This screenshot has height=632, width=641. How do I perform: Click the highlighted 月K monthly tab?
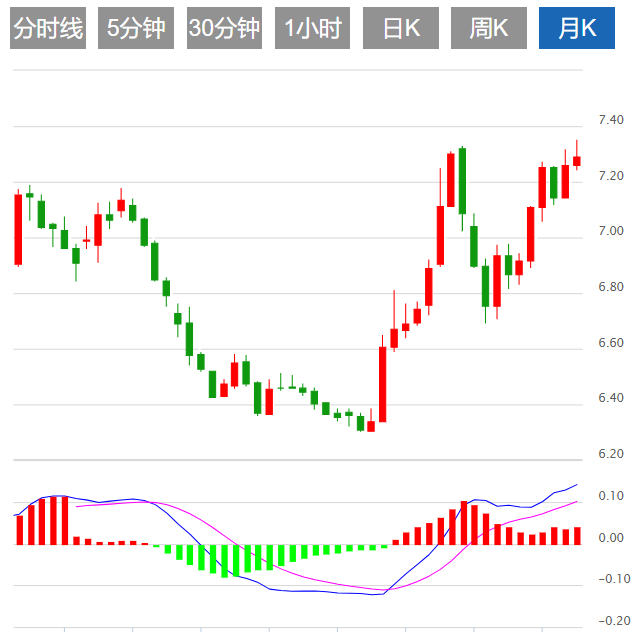point(577,29)
